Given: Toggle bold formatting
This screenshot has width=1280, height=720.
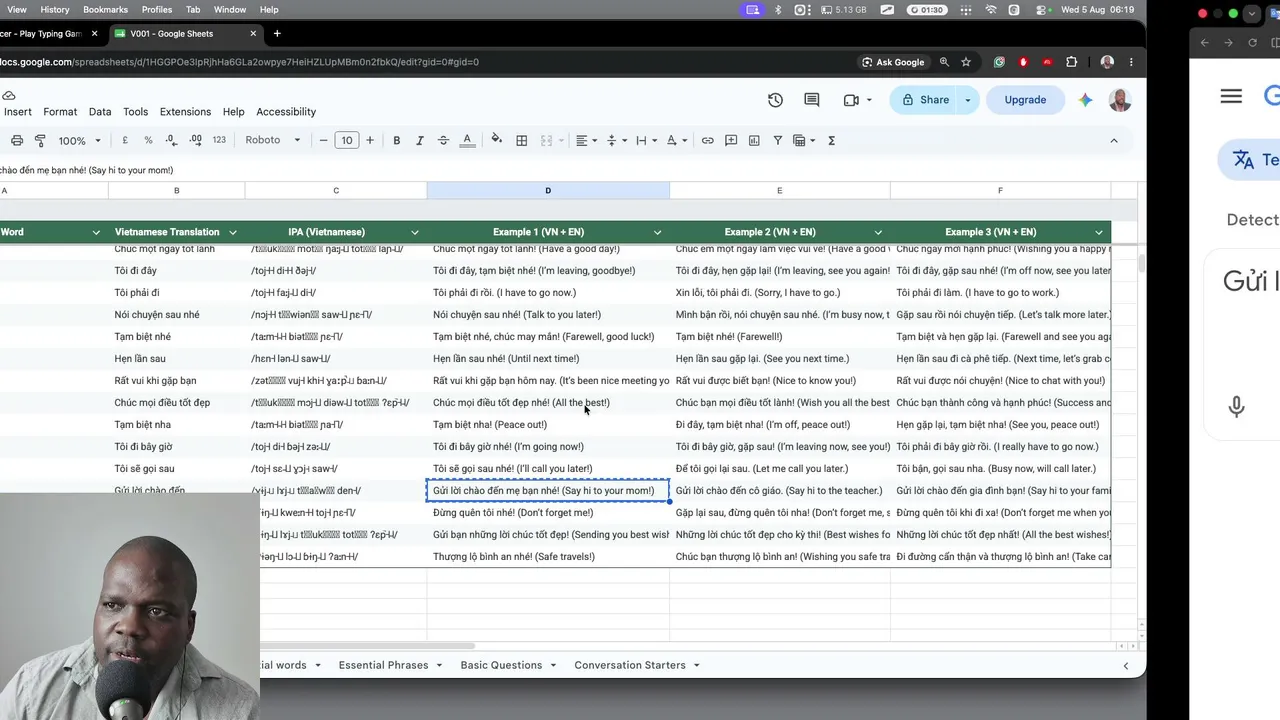Looking at the screenshot, I should pos(397,141).
